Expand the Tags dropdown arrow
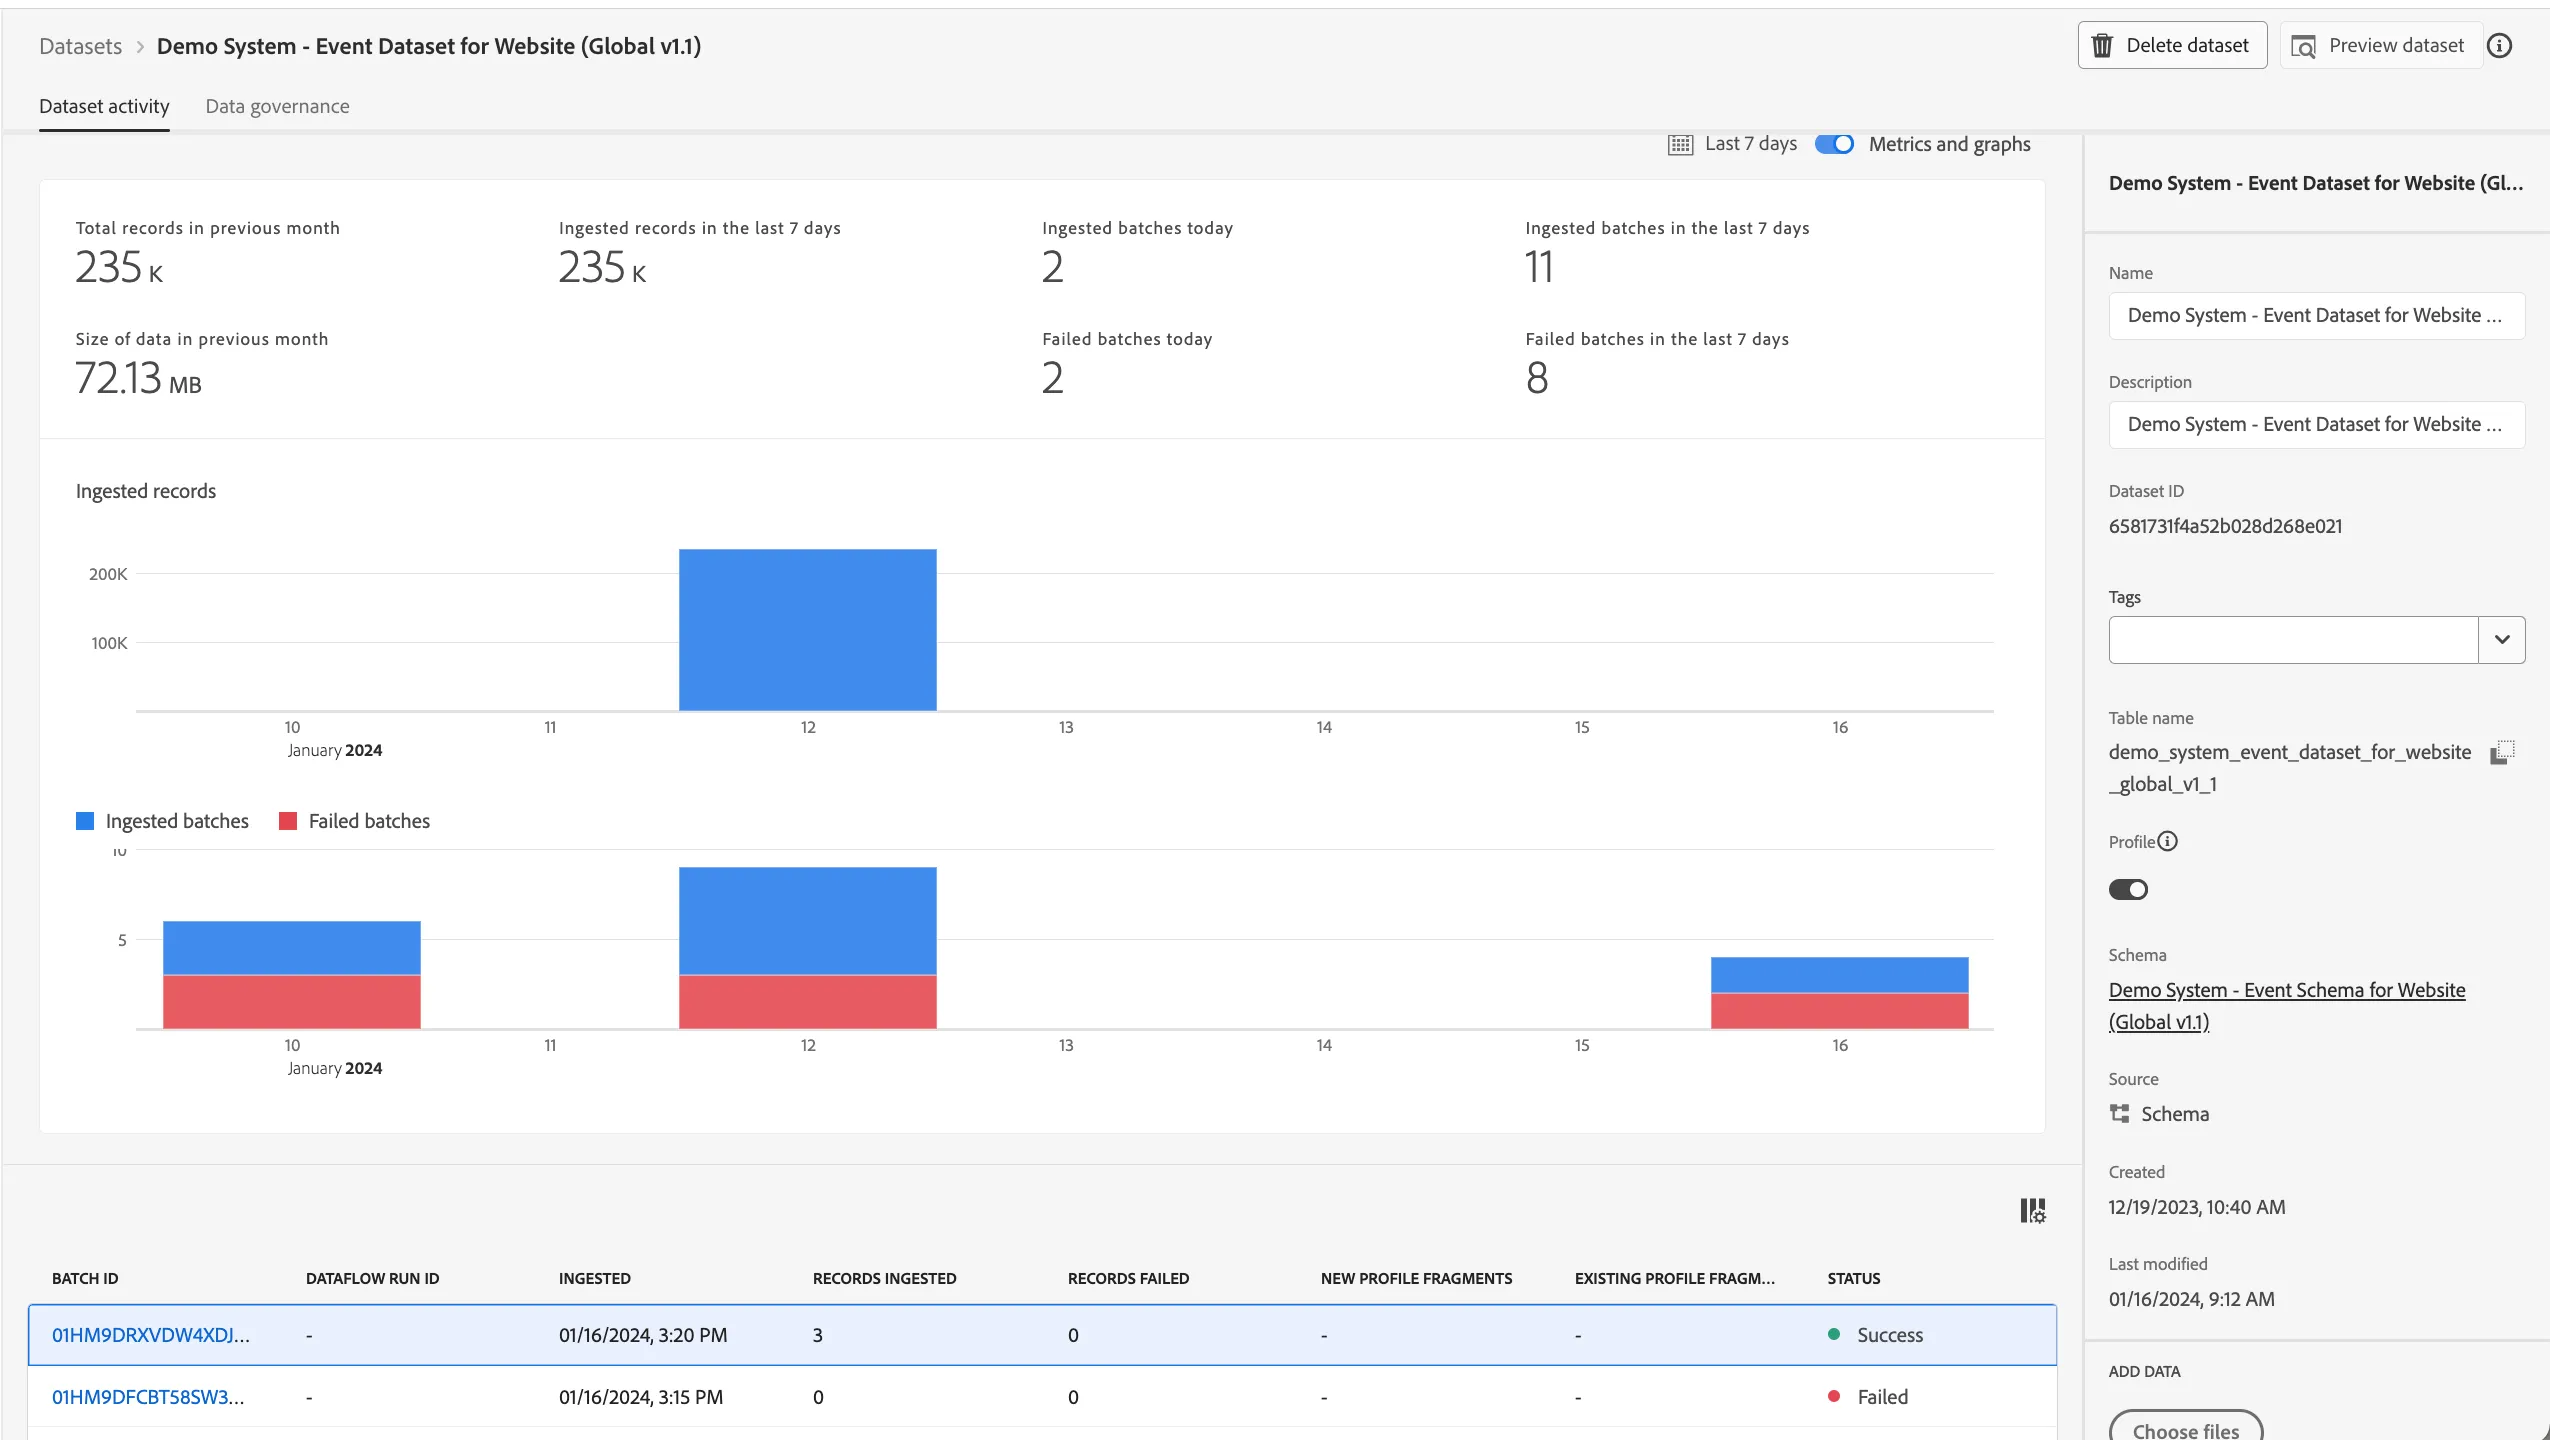The width and height of the screenshot is (2550, 1440). [x=2501, y=640]
